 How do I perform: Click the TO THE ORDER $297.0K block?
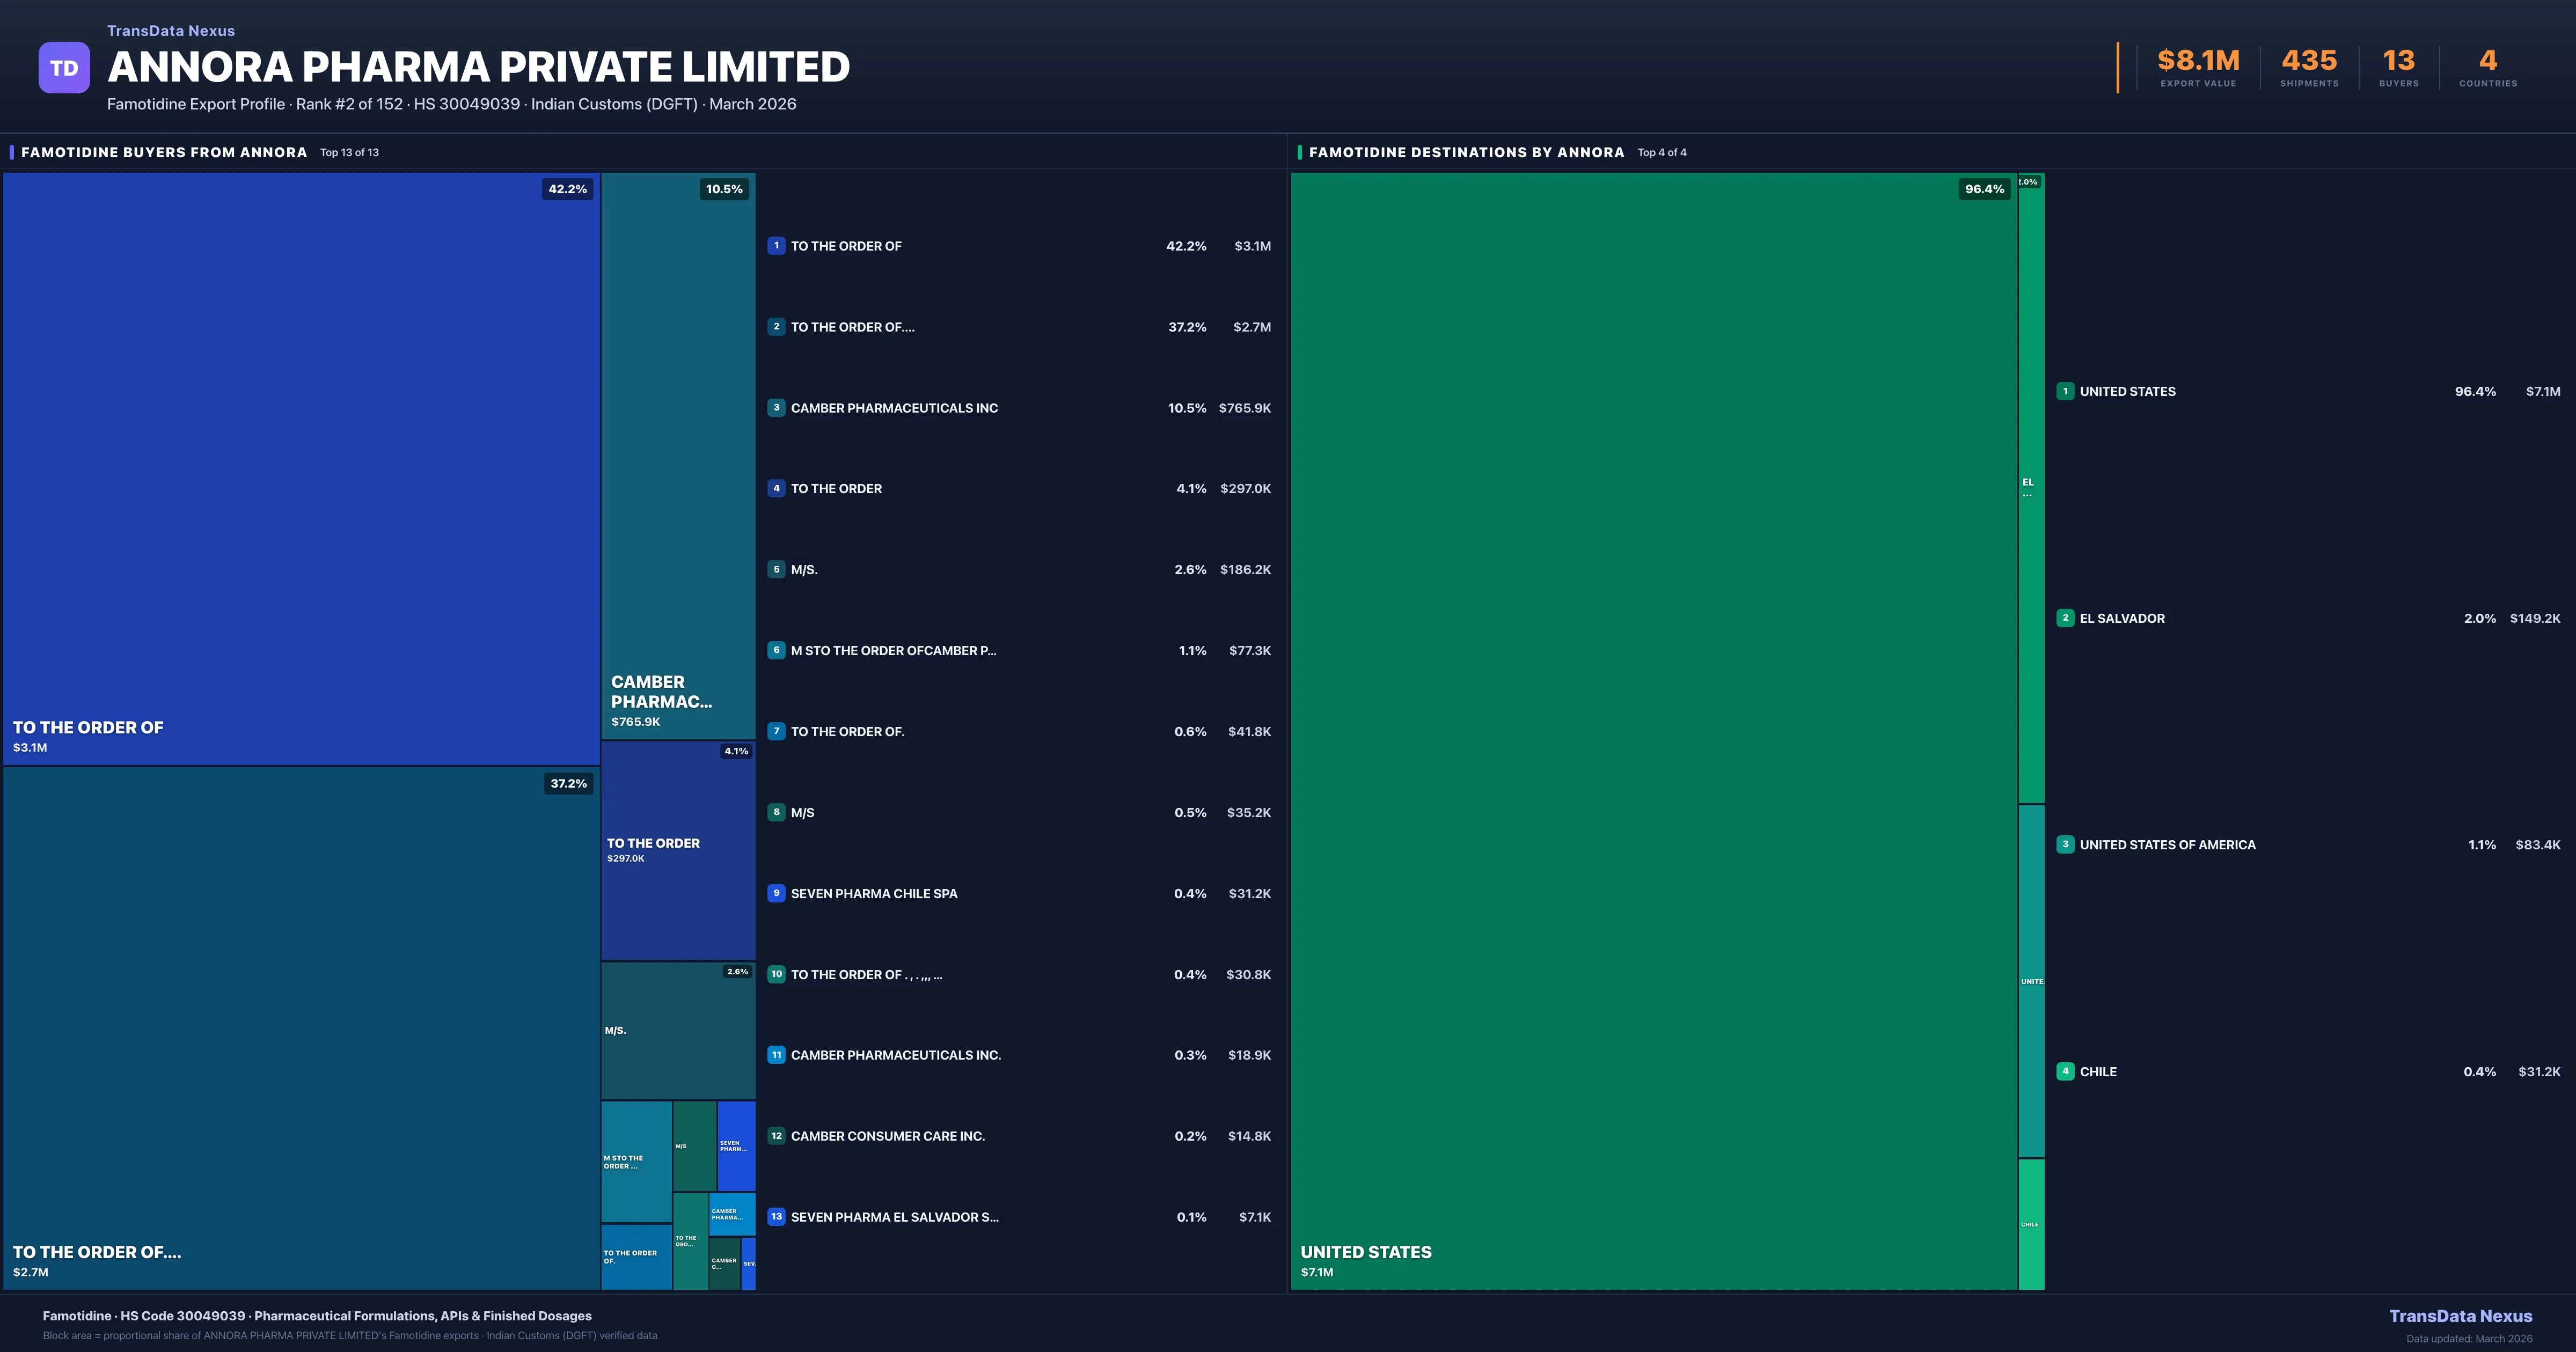pos(678,850)
